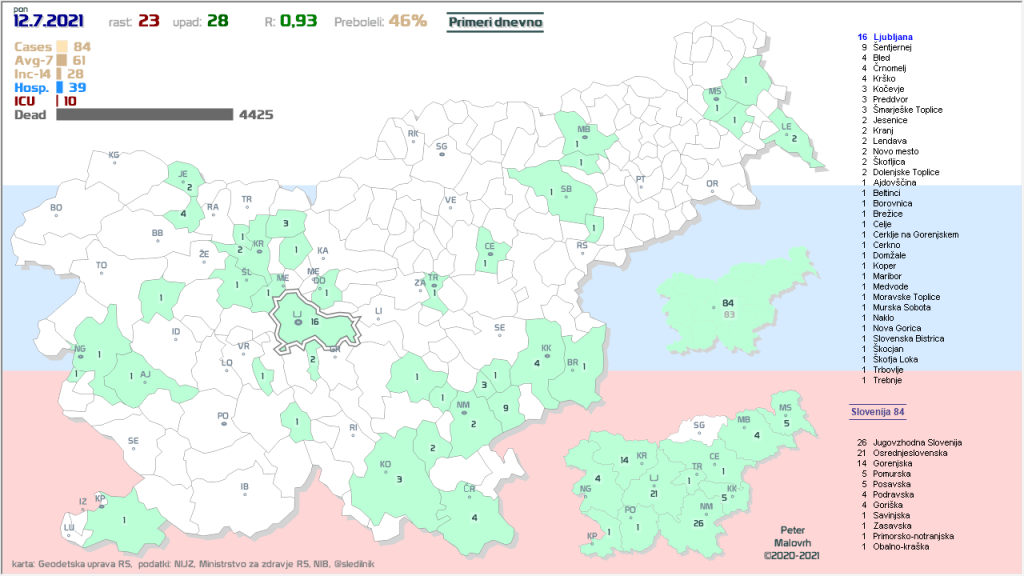Click the ICU legend label
This screenshot has height=576, width=1024.
click(x=25, y=101)
